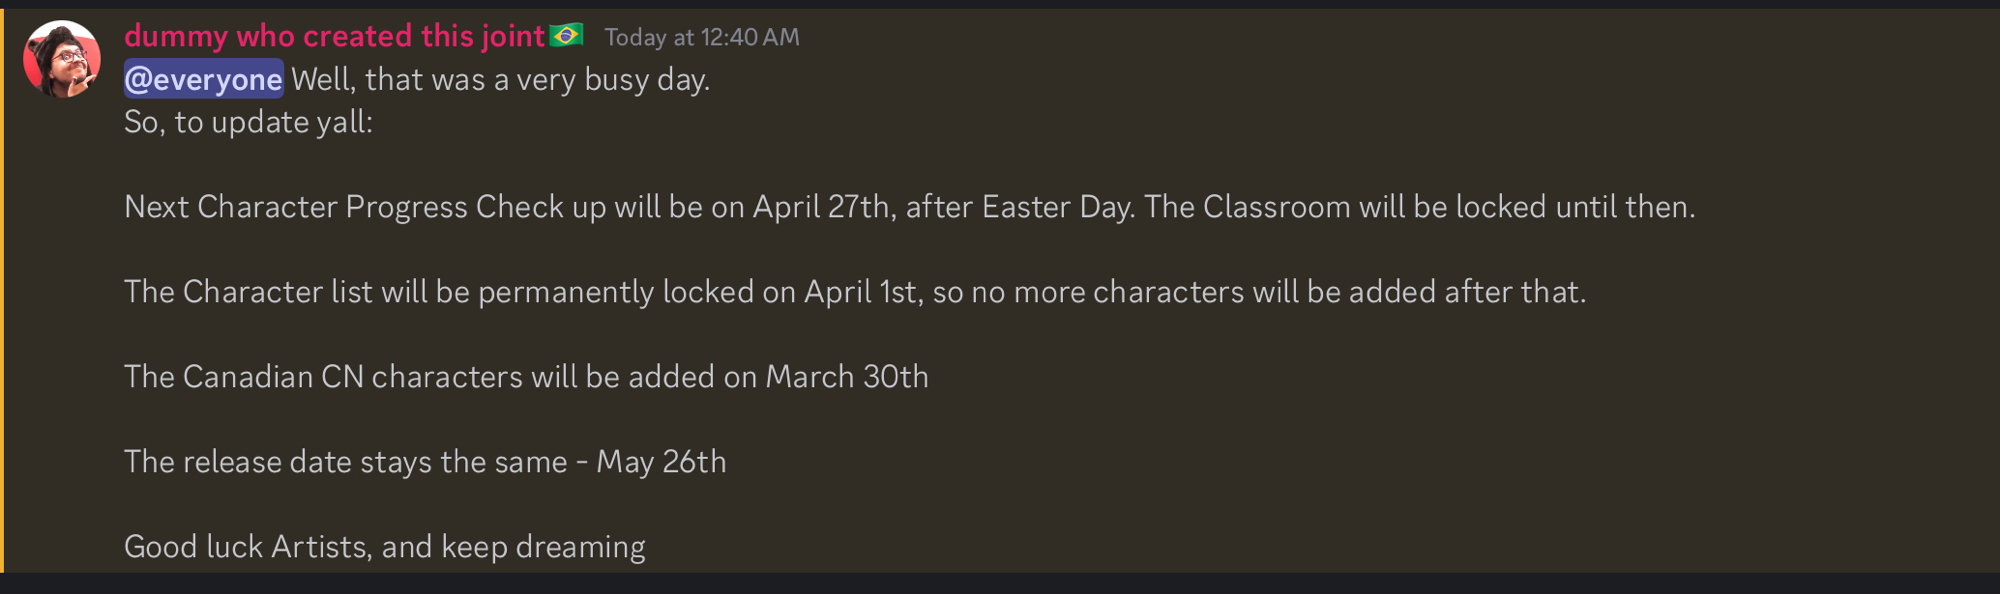The width and height of the screenshot is (2000, 594).
Task: Click the sentence "The Classroom will be locked until then."
Action: click(x=1419, y=207)
